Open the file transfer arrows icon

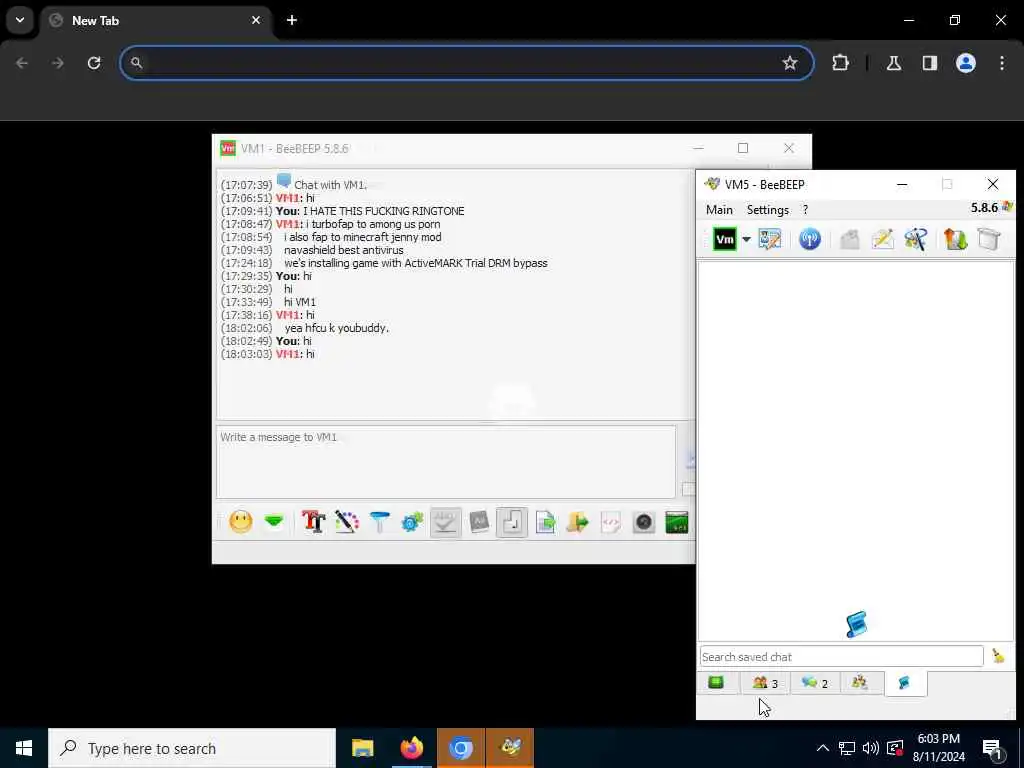point(955,239)
